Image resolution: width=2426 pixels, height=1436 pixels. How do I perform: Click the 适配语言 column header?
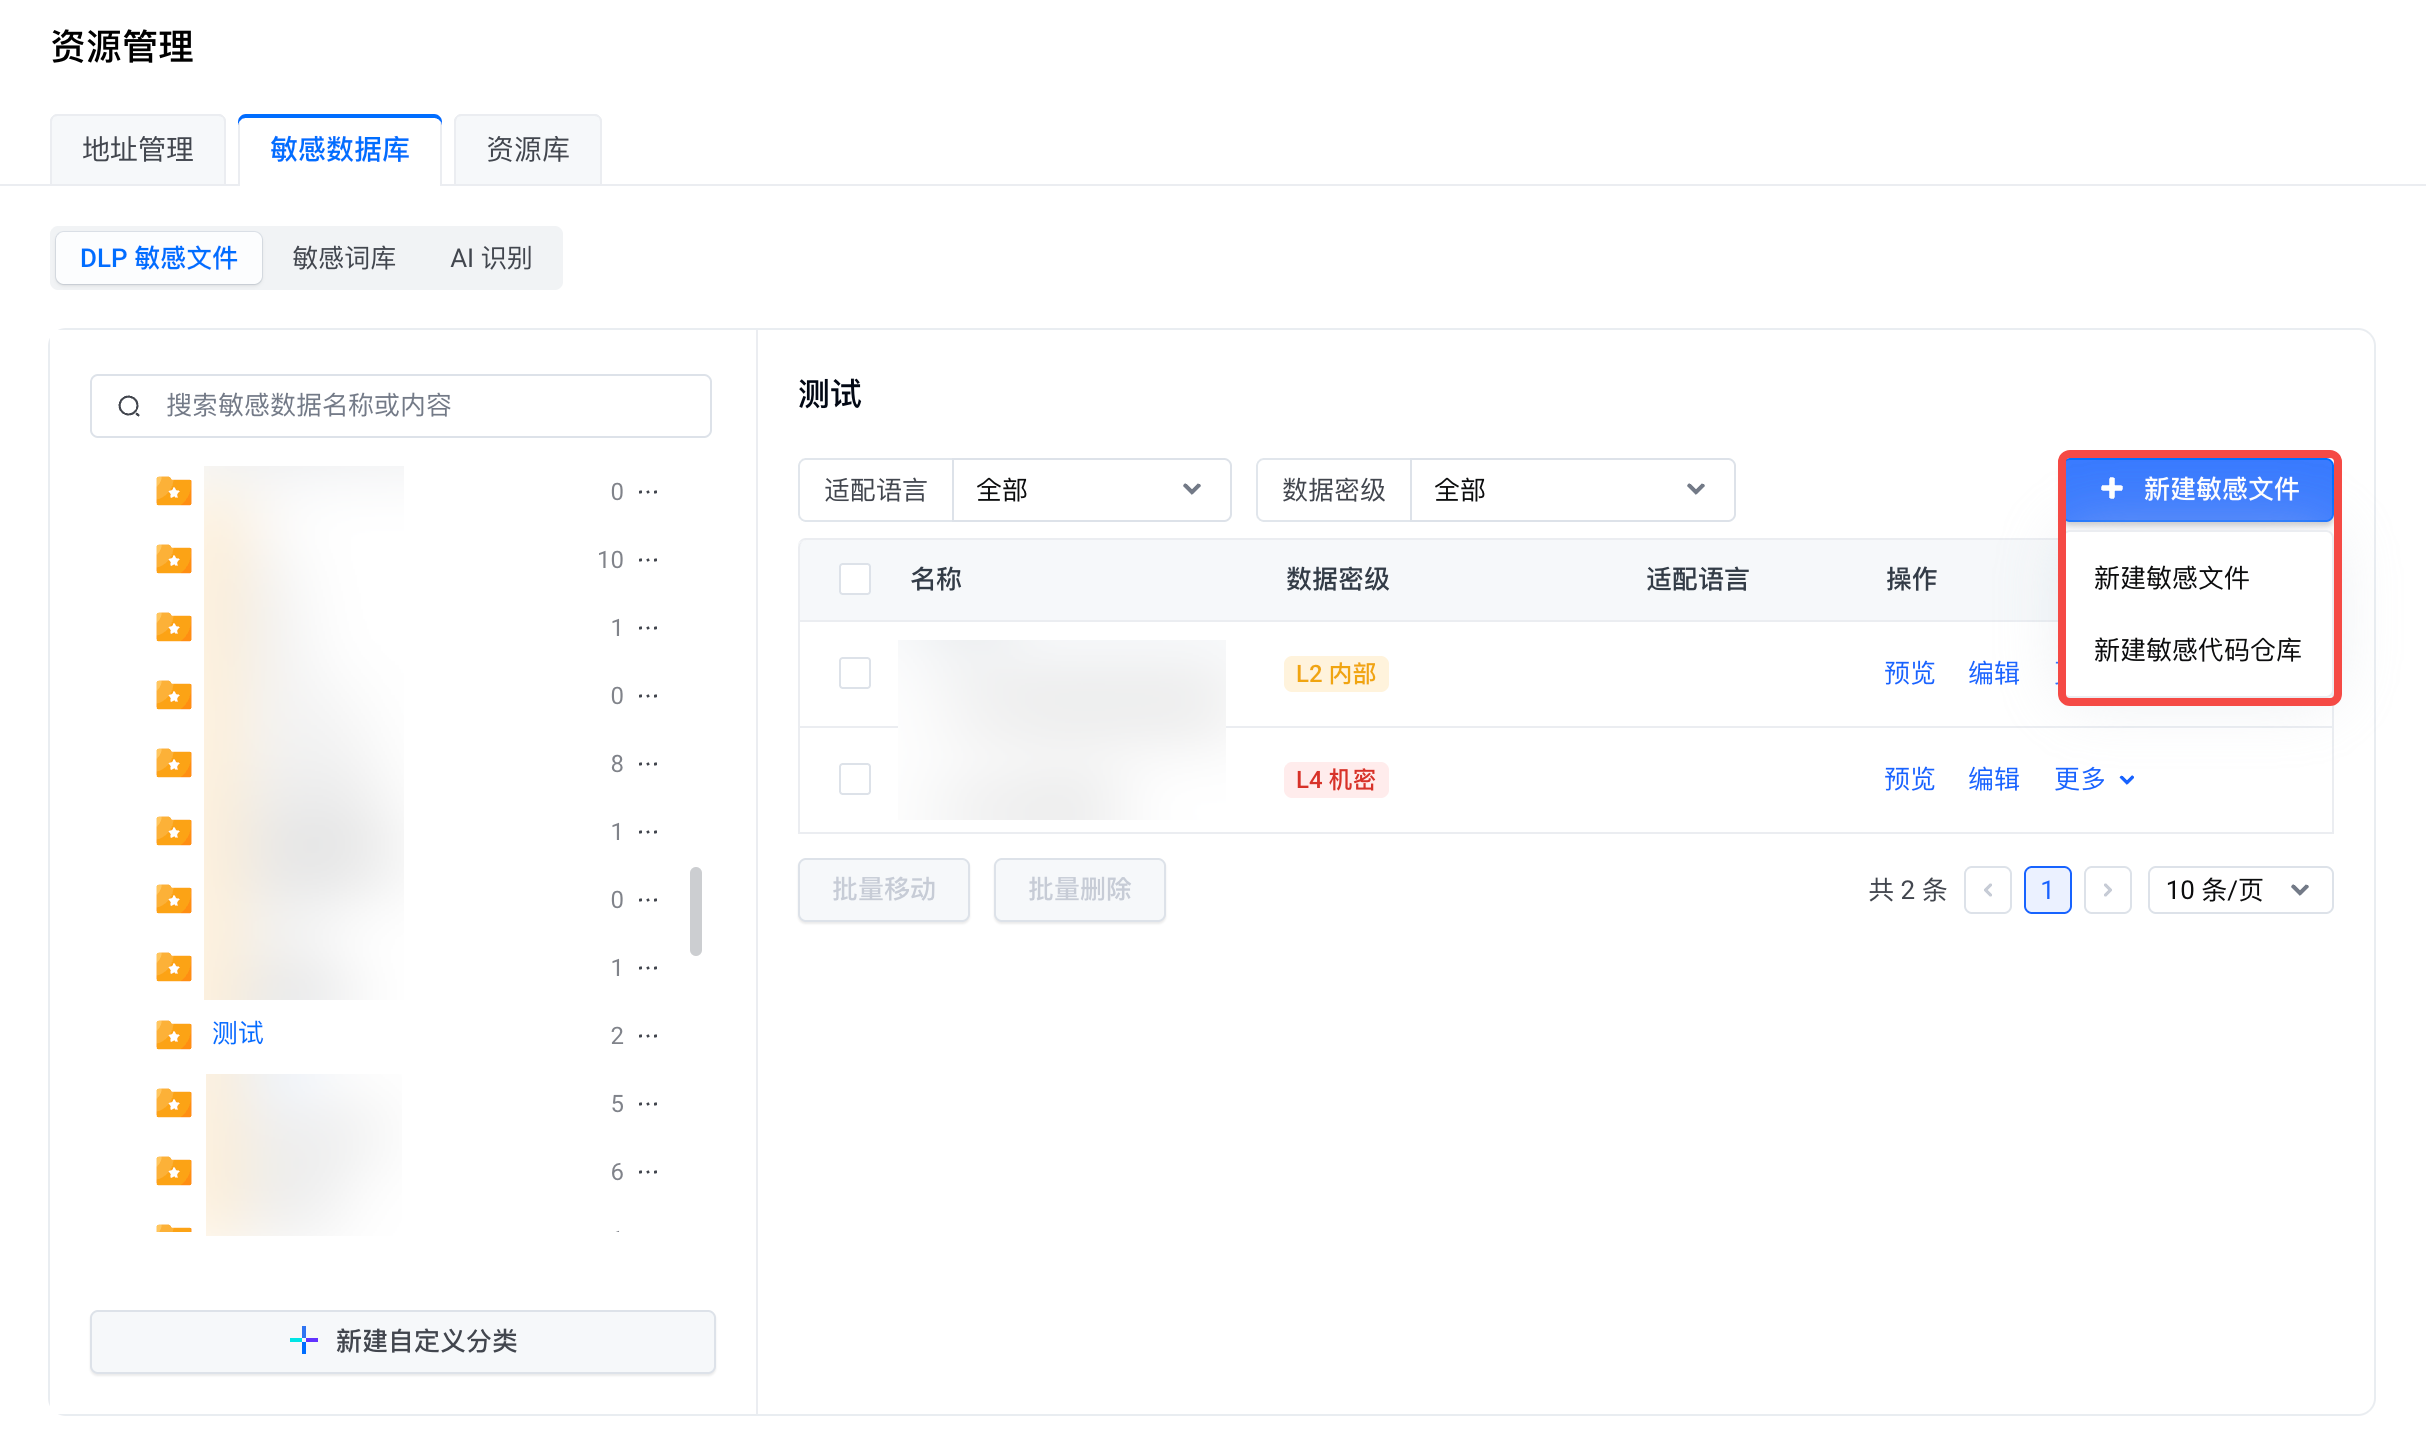(x=1697, y=579)
